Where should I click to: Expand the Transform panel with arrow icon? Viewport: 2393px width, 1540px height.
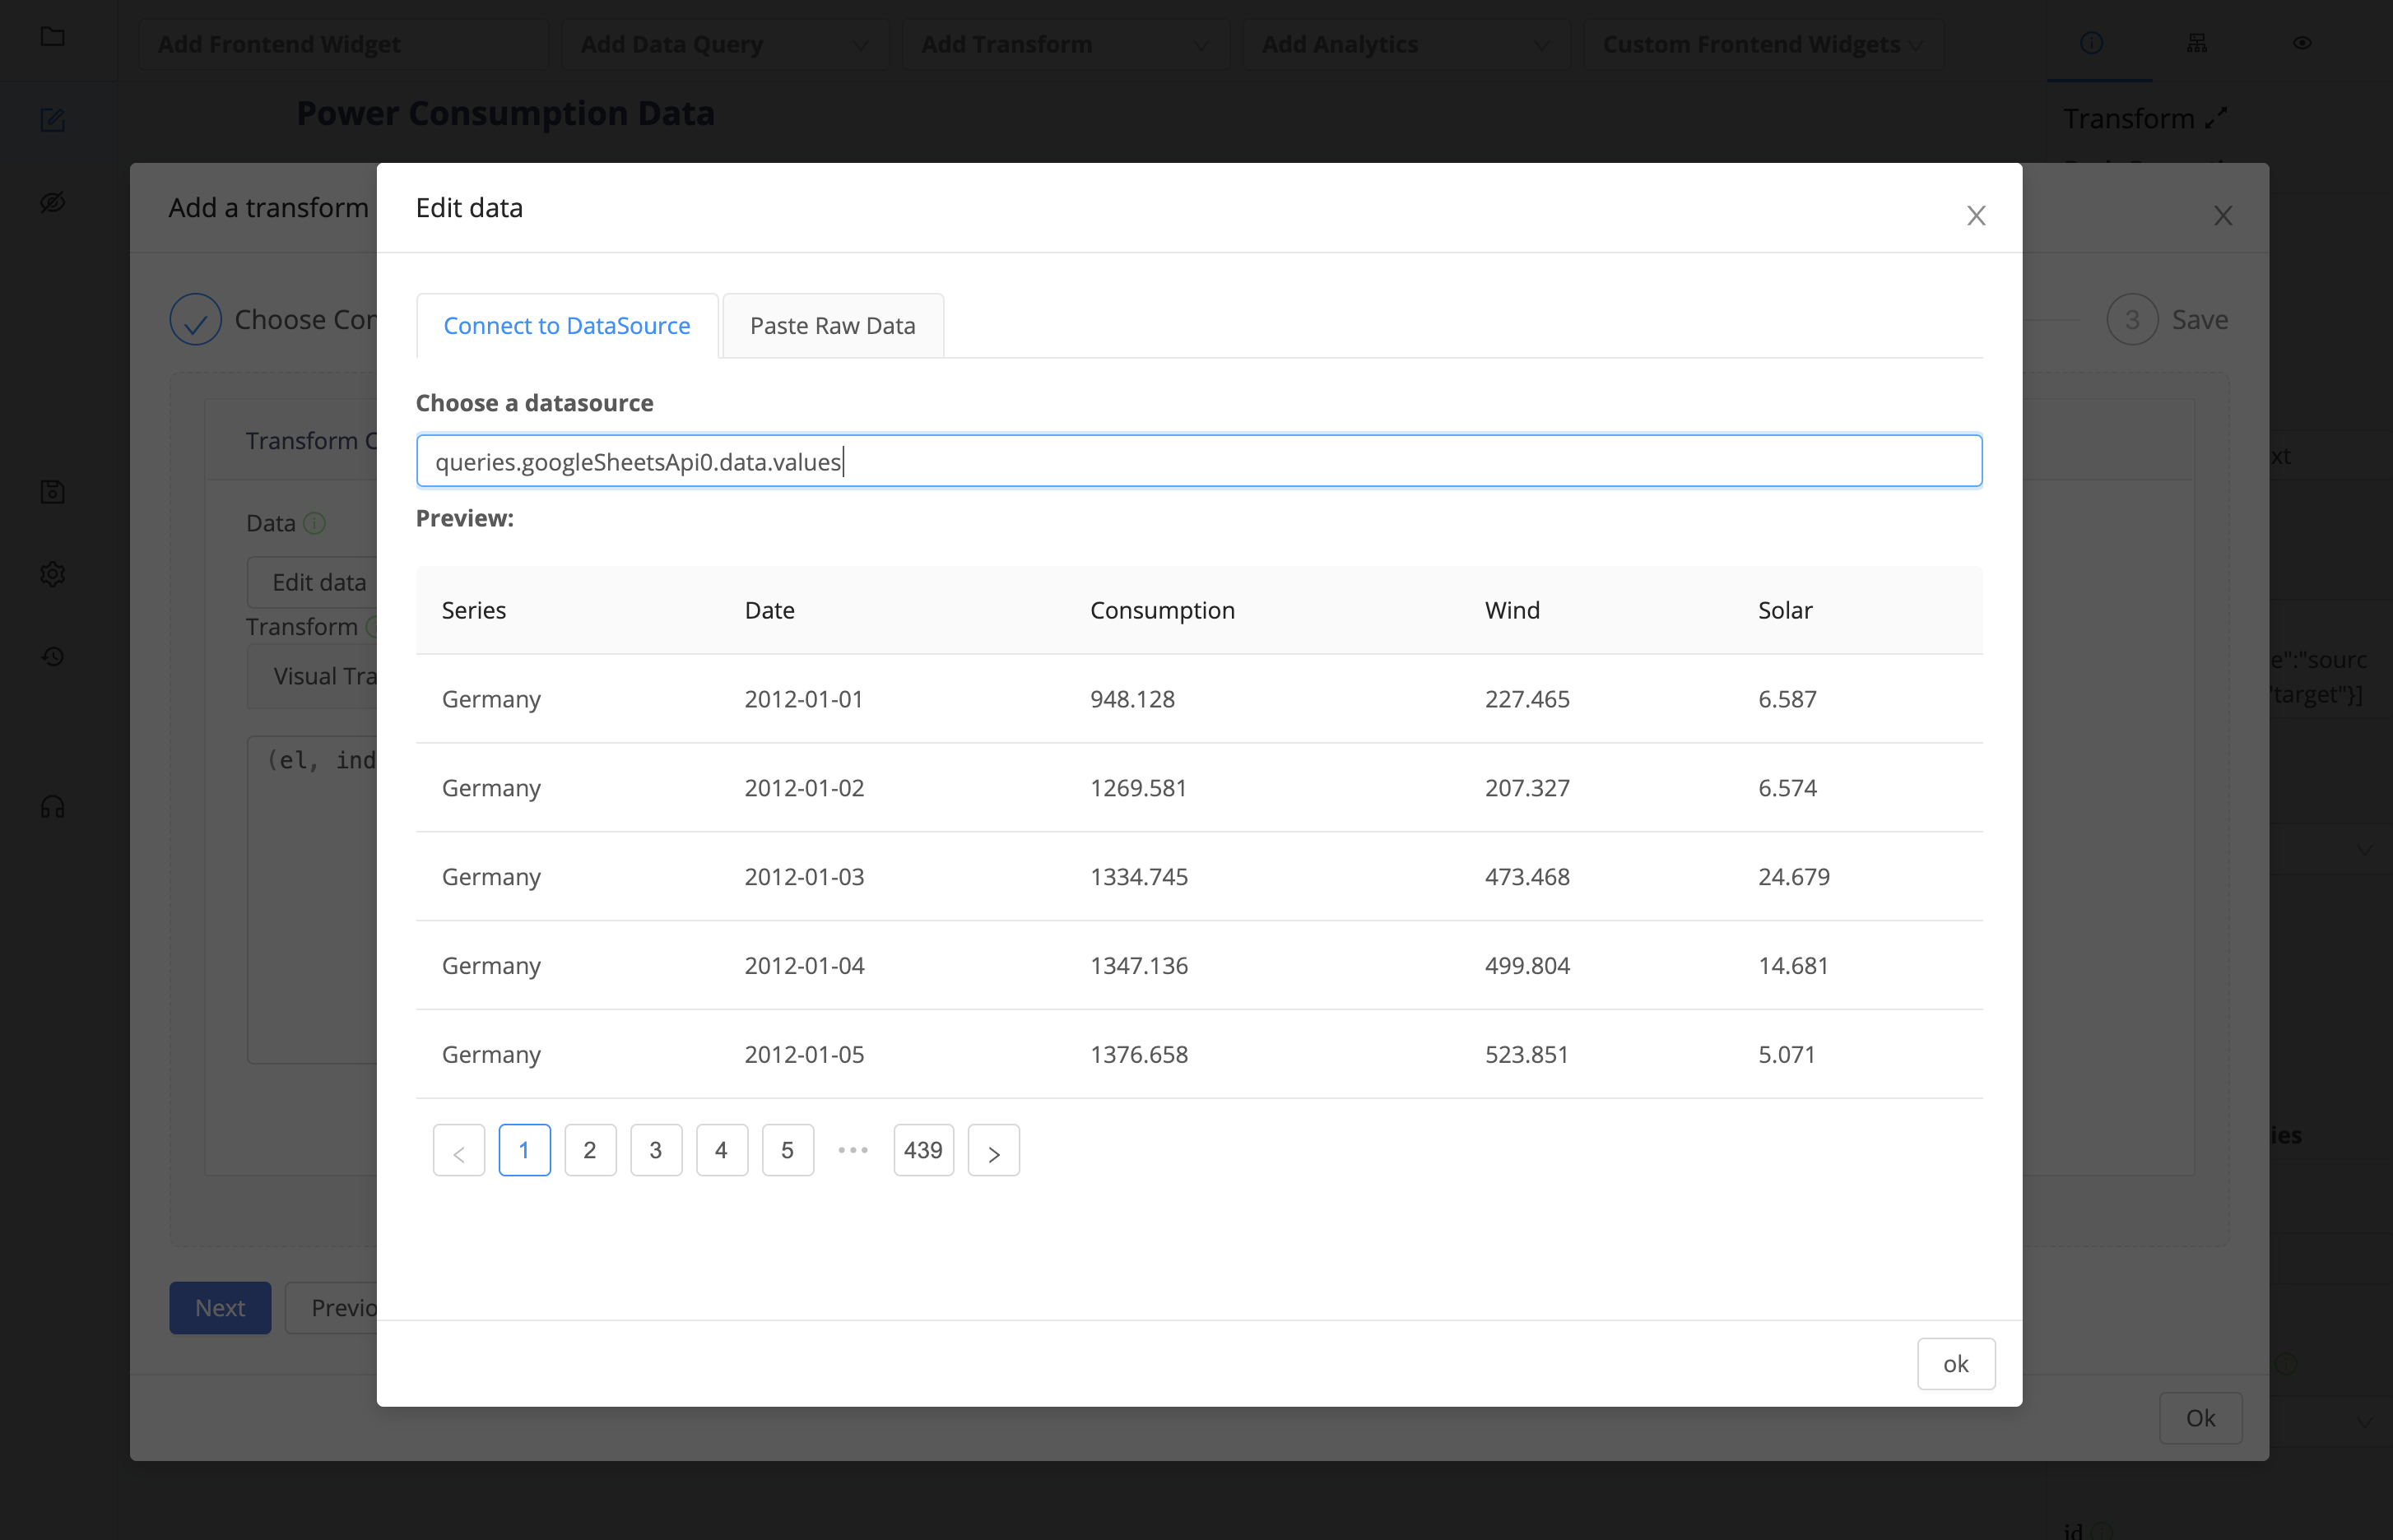point(2216,118)
